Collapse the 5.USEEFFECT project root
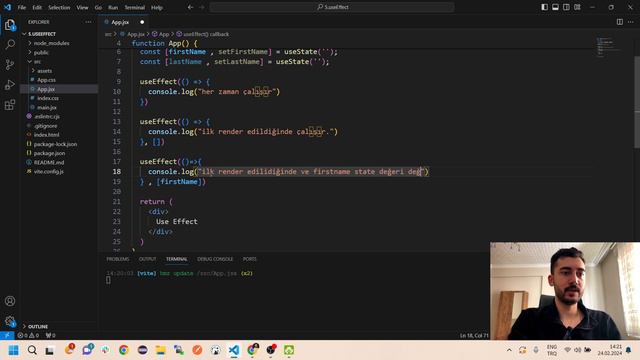Image resolution: width=640 pixels, height=360 pixels. (59, 34)
